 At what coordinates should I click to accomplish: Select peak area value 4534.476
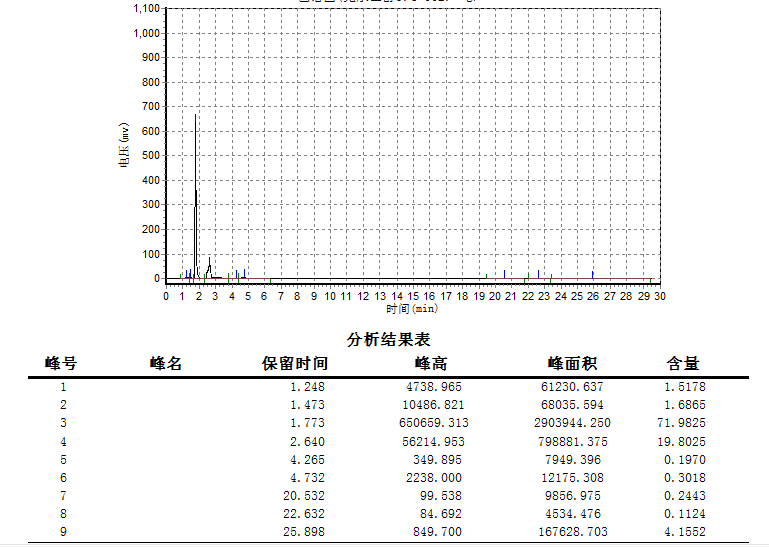pyautogui.click(x=572, y=514)
